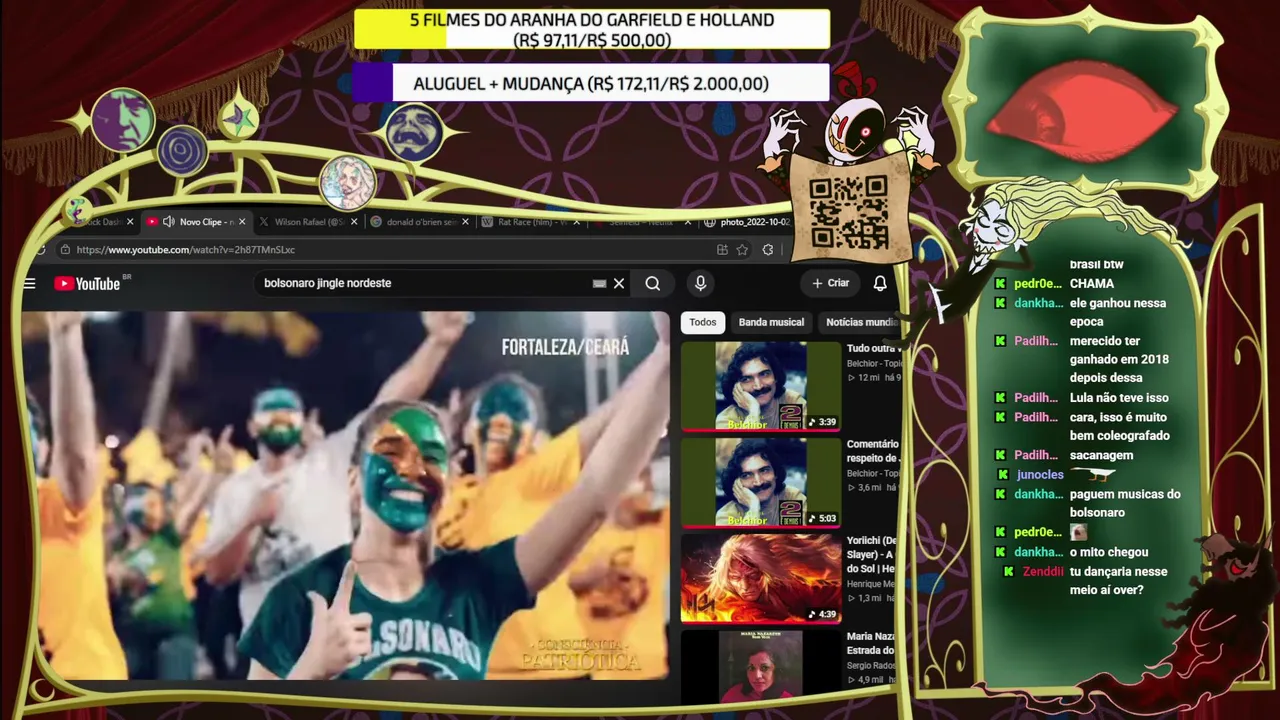Open the Belchior thumbnail with 5:03 duration

pos(761,483)
